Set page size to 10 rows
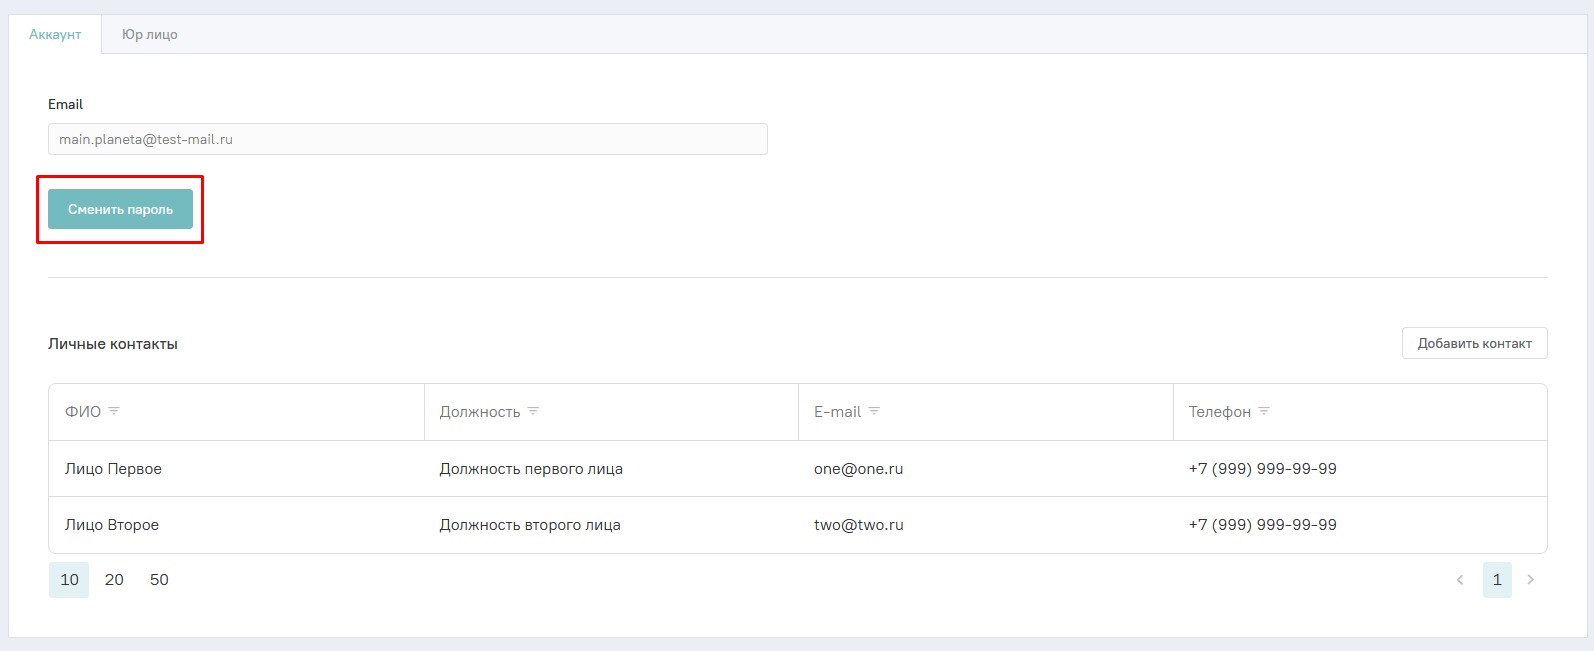This screenshot has width=1594, height=651. click(69, 580)
